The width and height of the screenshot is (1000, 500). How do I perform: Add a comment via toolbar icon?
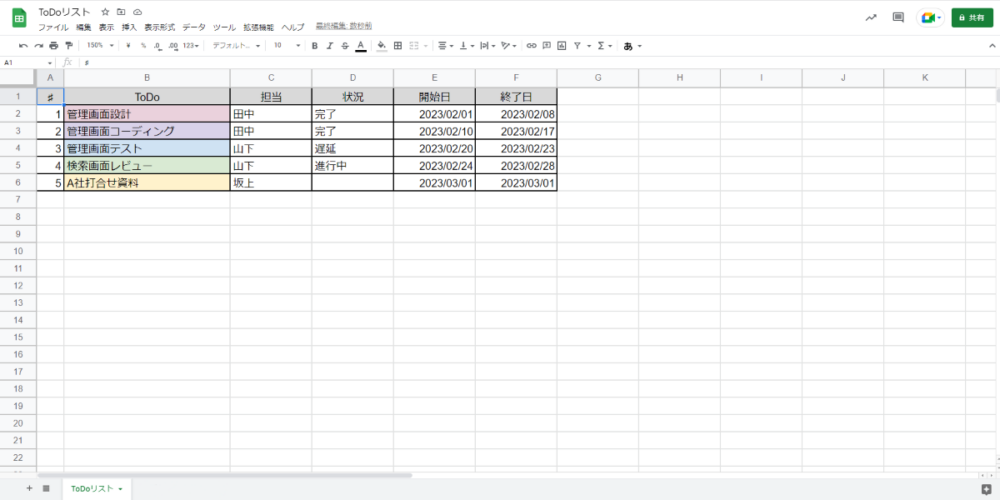pyautogui.click(x=546, y=45)
